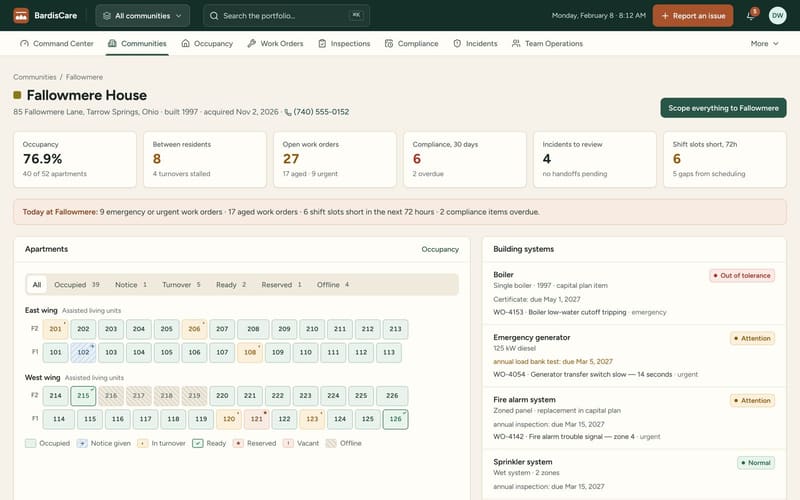Open the Occupancy nav tab
This screenshot has width=800, height=500.
[207, 44]
